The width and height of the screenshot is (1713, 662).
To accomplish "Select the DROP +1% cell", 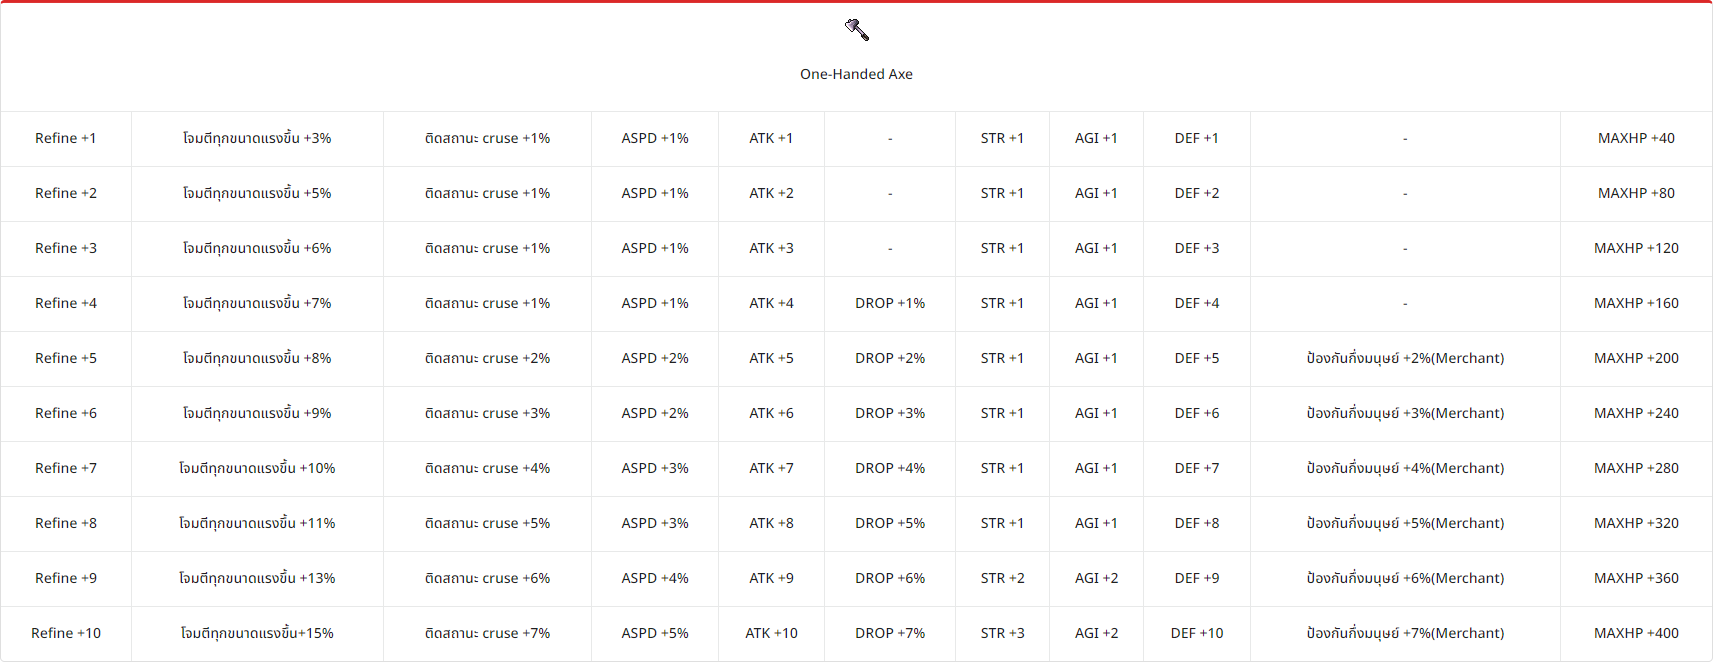I will [x=890, y=303].
